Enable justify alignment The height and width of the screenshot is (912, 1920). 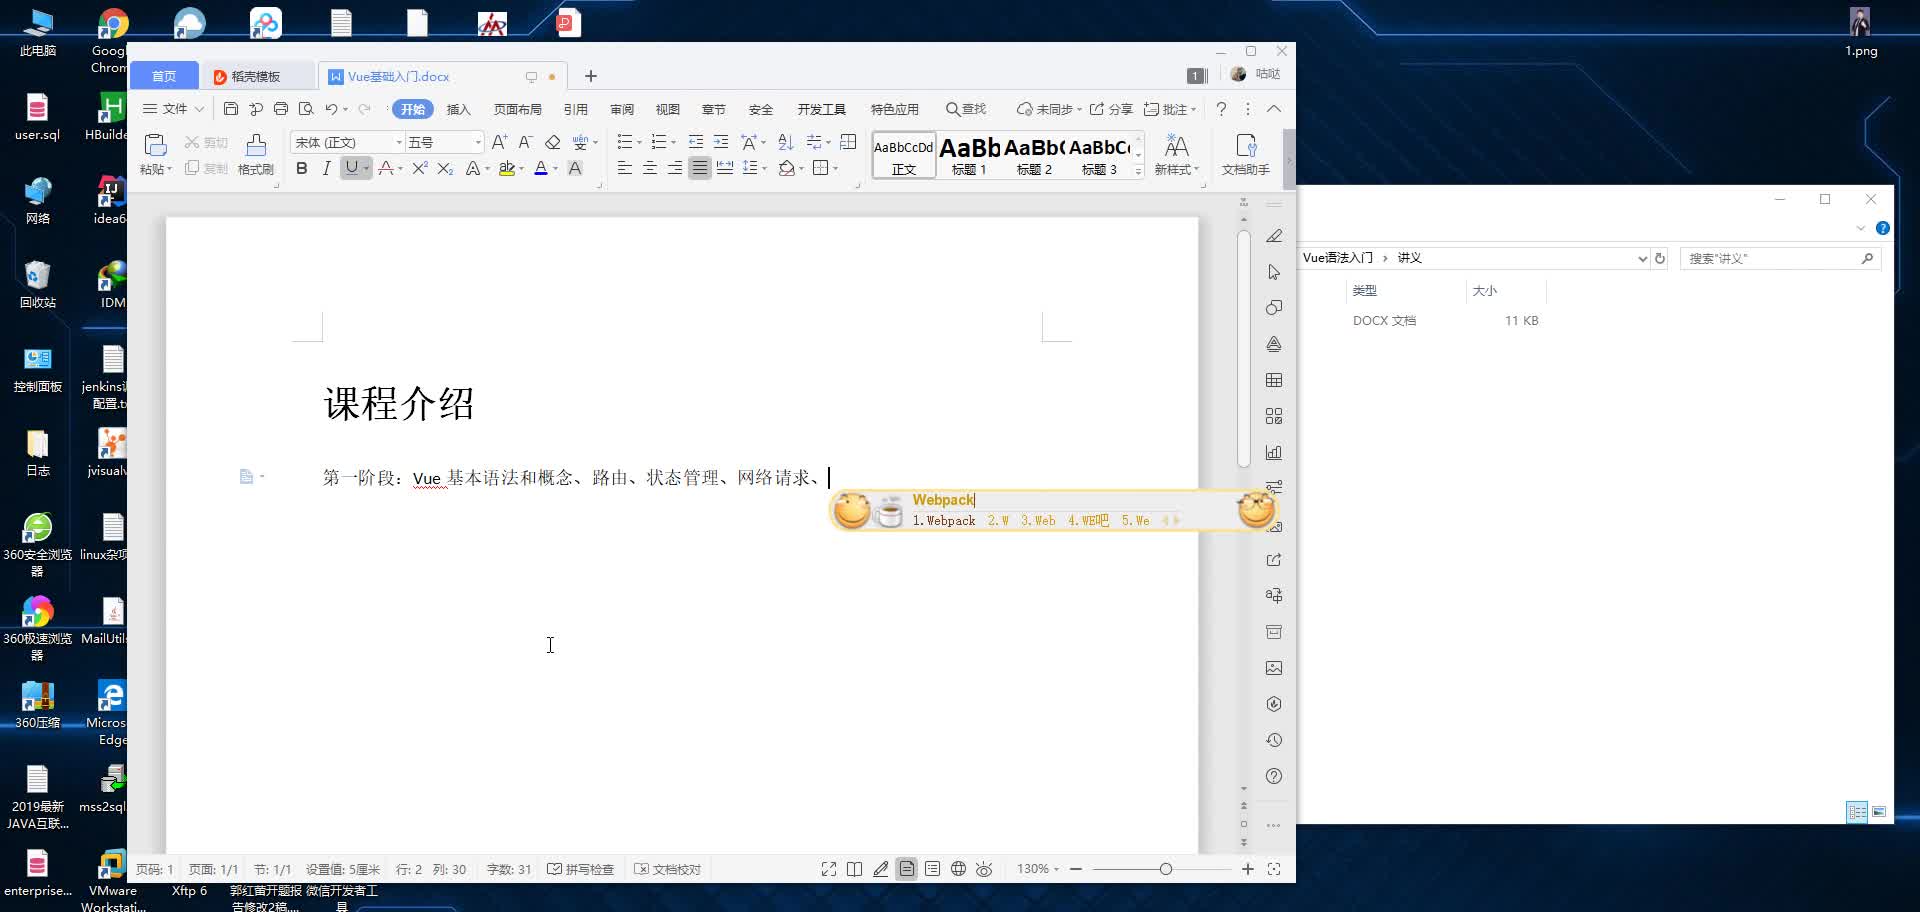(700, 168)
